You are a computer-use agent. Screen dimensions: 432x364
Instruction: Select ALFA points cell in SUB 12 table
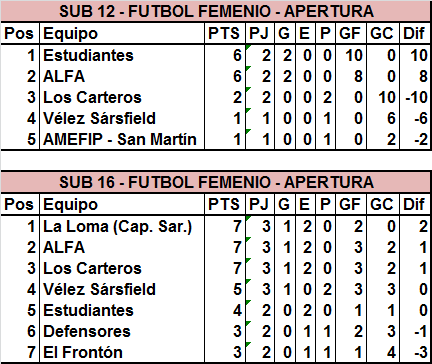225,76
